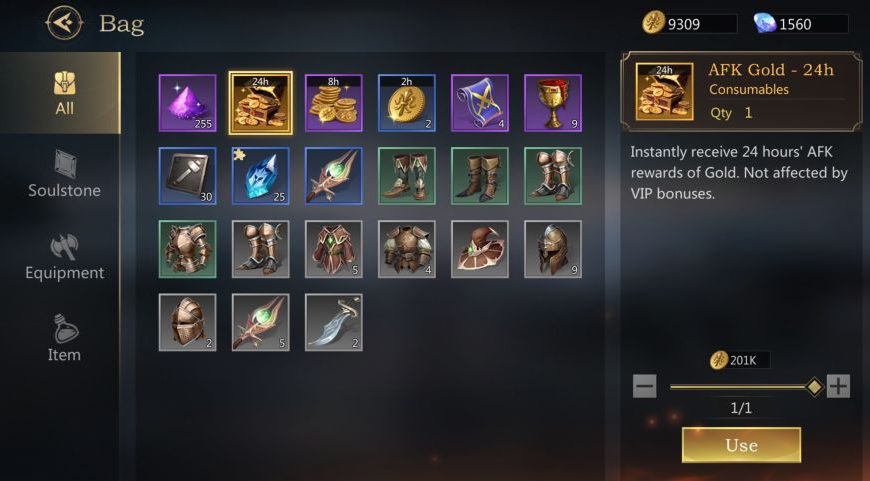Select the brown wizard hat item

[x=480, y=249]
